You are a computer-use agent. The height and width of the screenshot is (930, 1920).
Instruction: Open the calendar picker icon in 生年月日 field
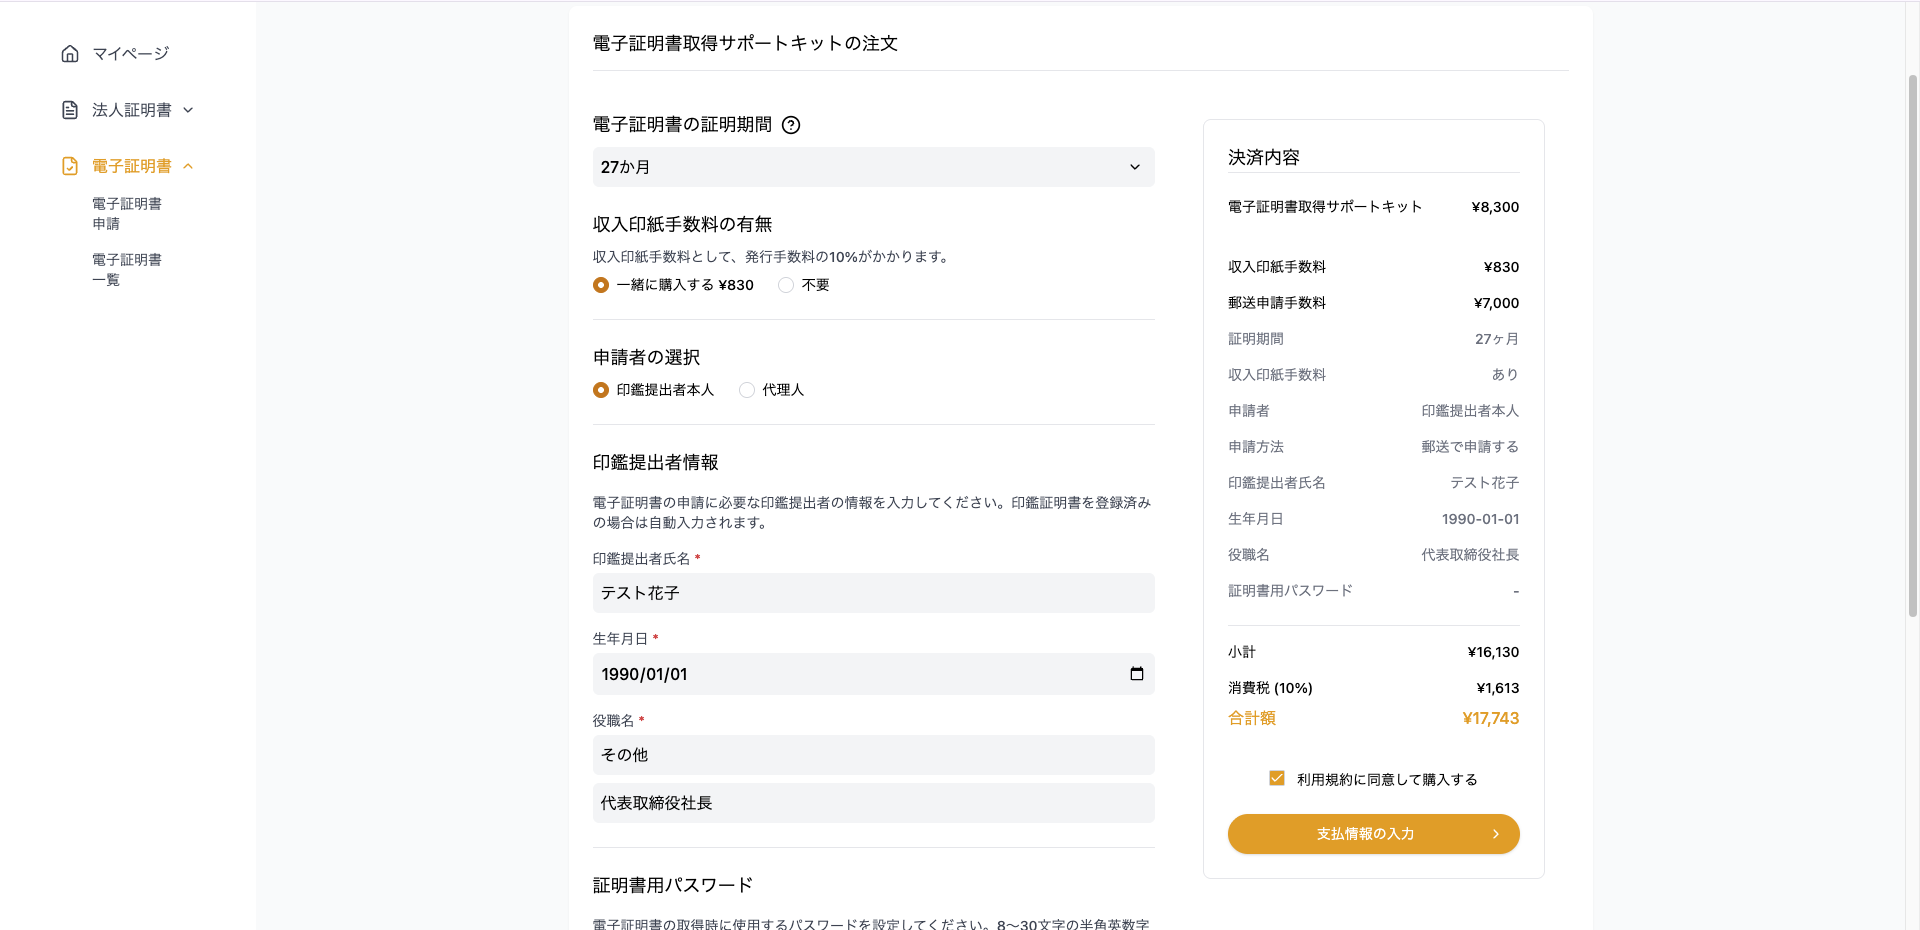(x=1137, y=674)
